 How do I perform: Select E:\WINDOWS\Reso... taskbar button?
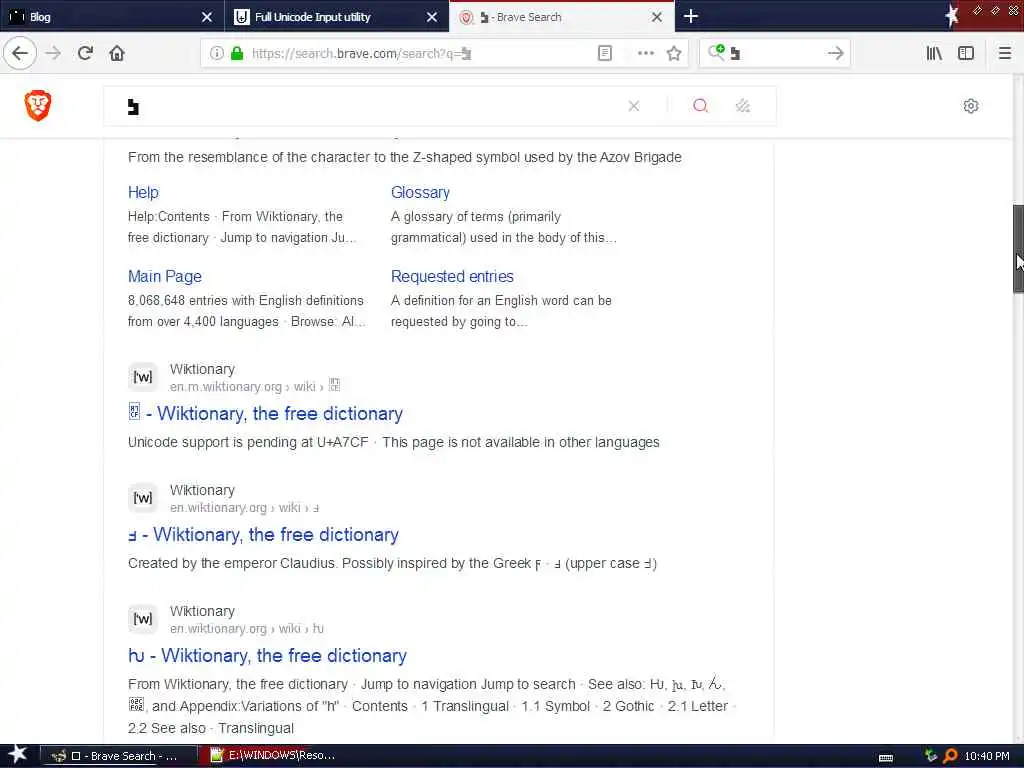click(273, 756)
